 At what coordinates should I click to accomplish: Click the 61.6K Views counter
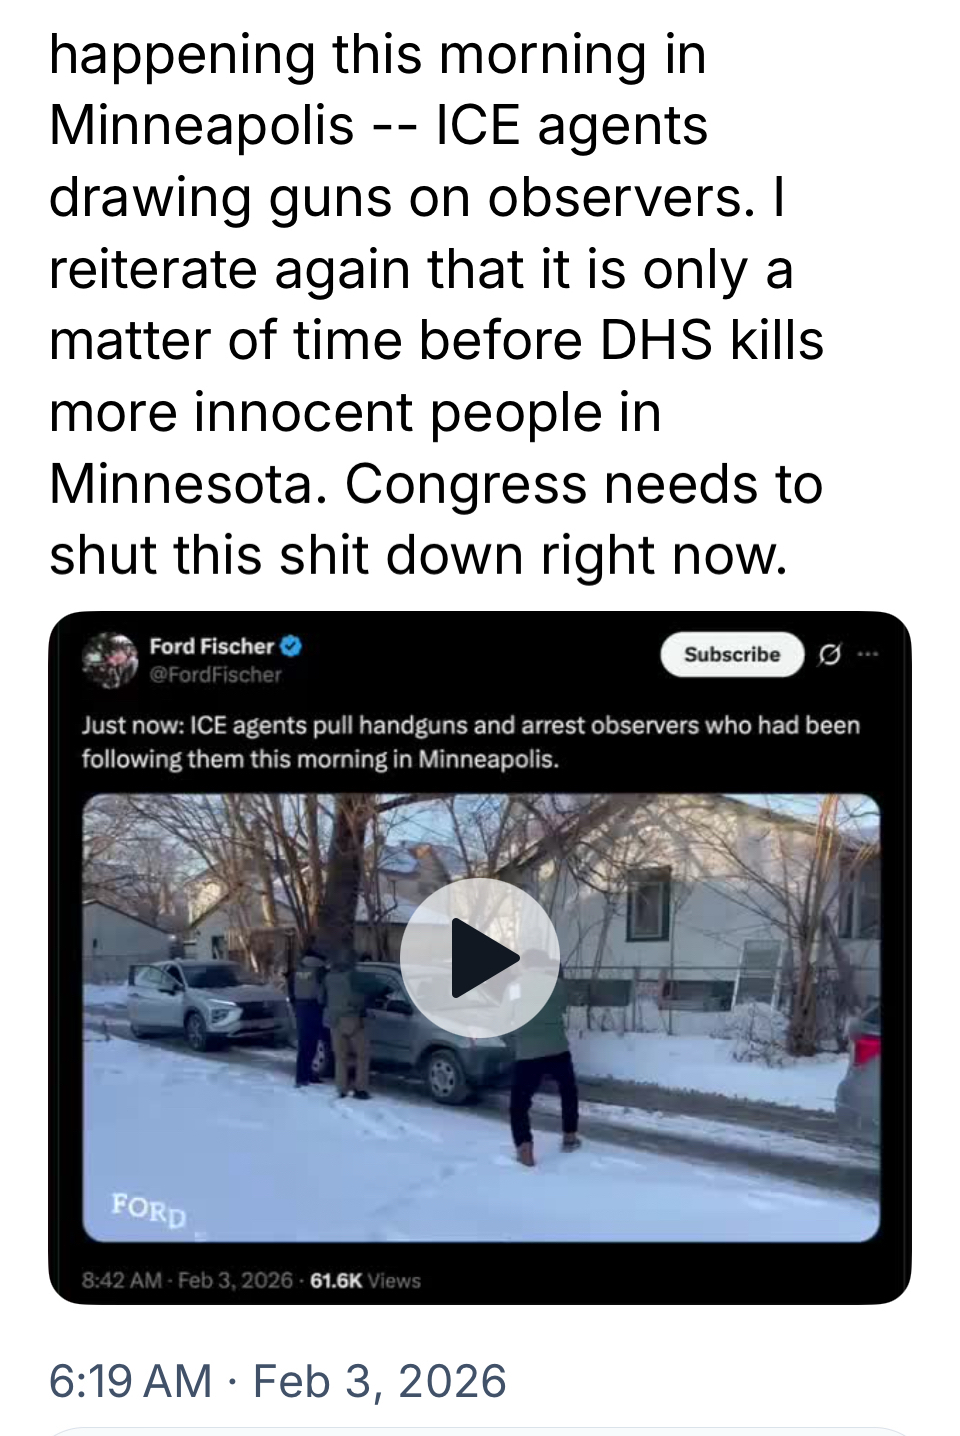click(365, 1280)
